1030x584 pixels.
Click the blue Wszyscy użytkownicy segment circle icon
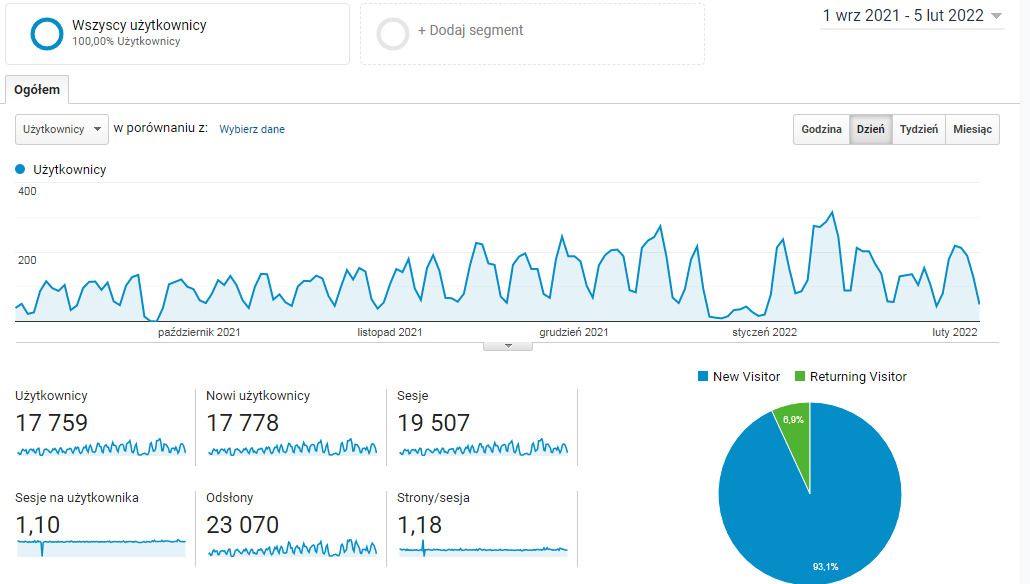(47, 33)
